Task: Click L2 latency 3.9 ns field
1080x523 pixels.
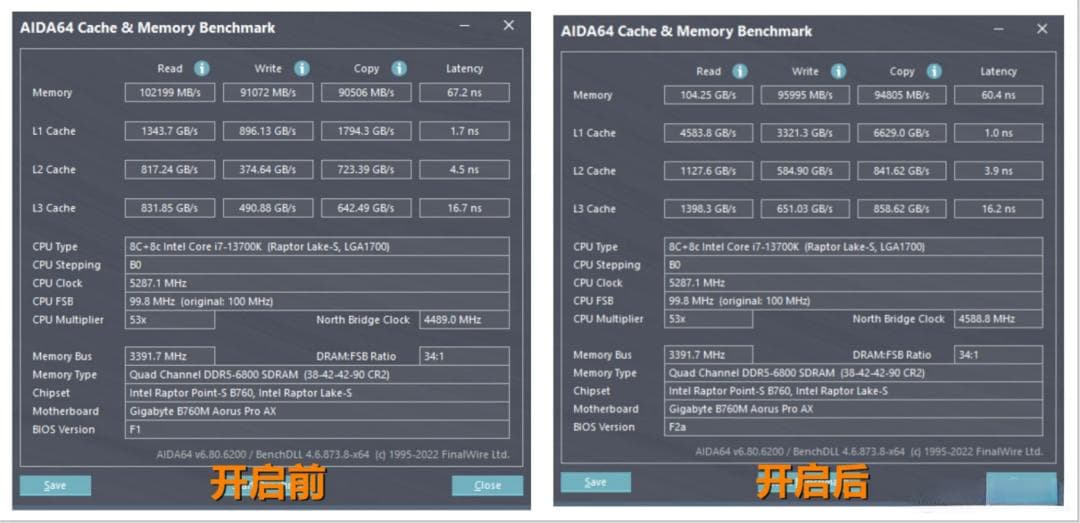Action: 998,171
